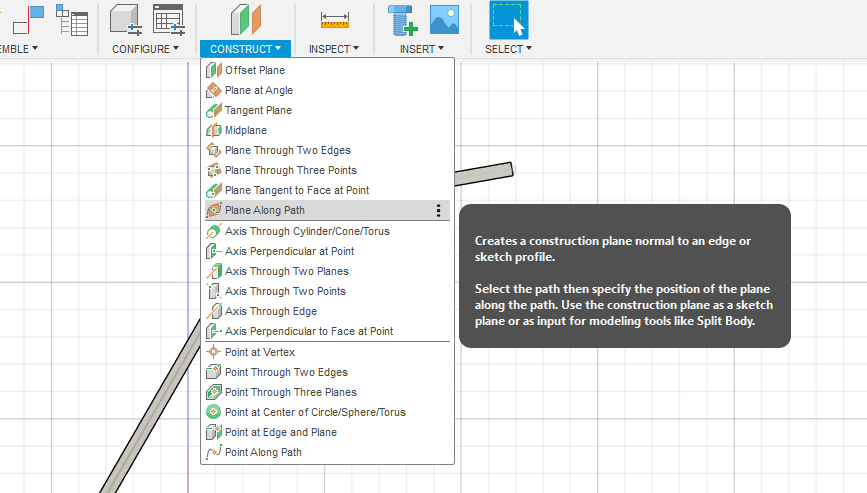Open the INSPECT dropdown menu
867x493 pixels.
click(x=334, y=49)
